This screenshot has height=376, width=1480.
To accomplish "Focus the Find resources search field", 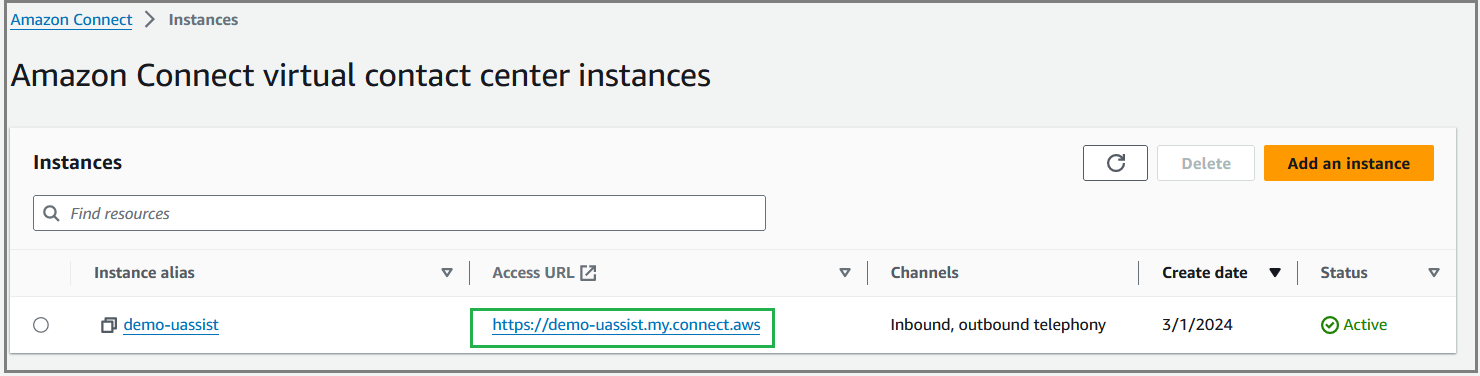I will tap(399, 213).
